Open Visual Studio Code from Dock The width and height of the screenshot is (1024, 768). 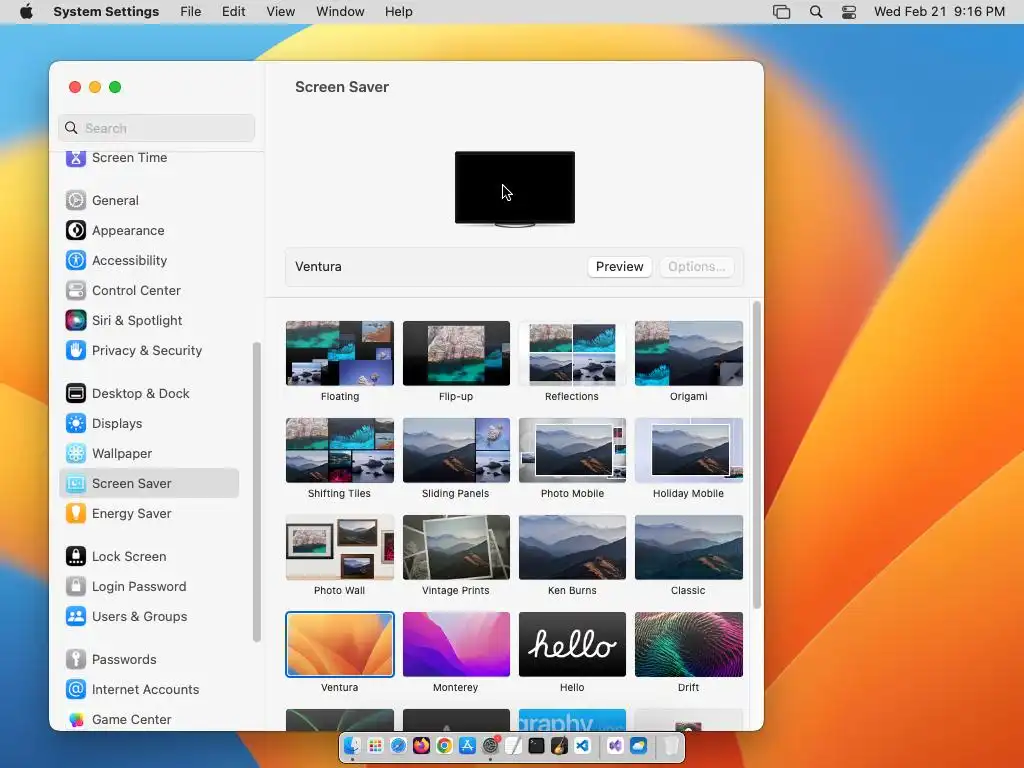click(583, 746)
